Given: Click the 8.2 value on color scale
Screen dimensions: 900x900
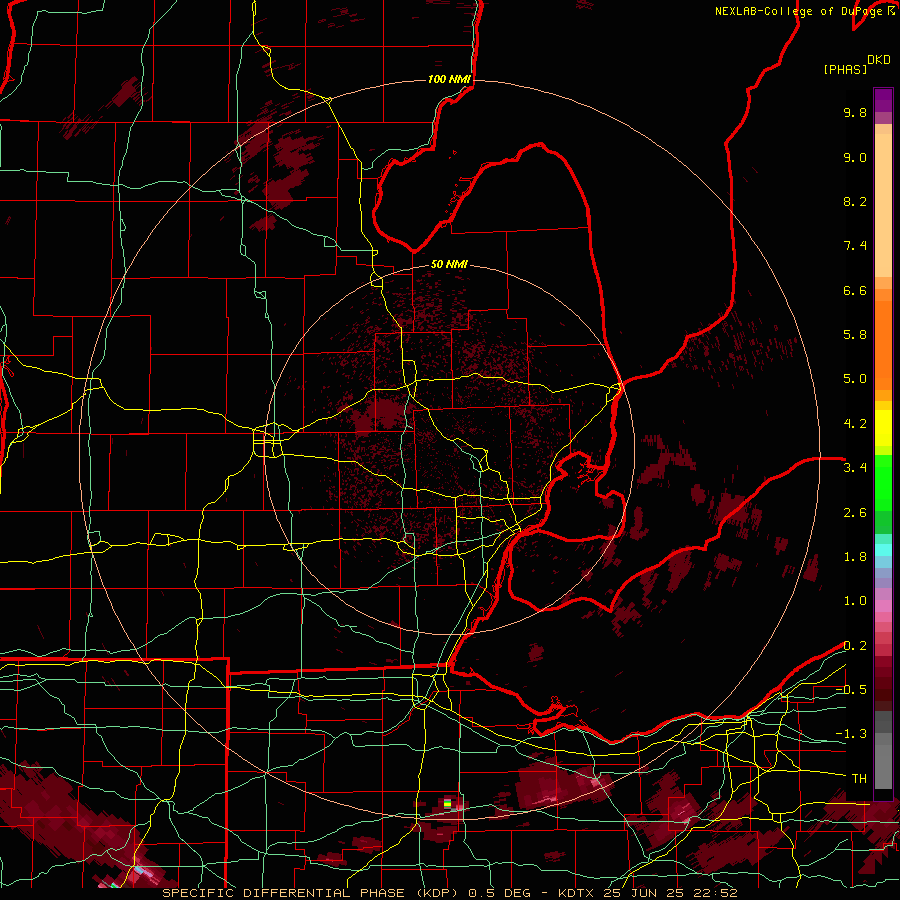Looking at the screenshot, I should (855, 201).
